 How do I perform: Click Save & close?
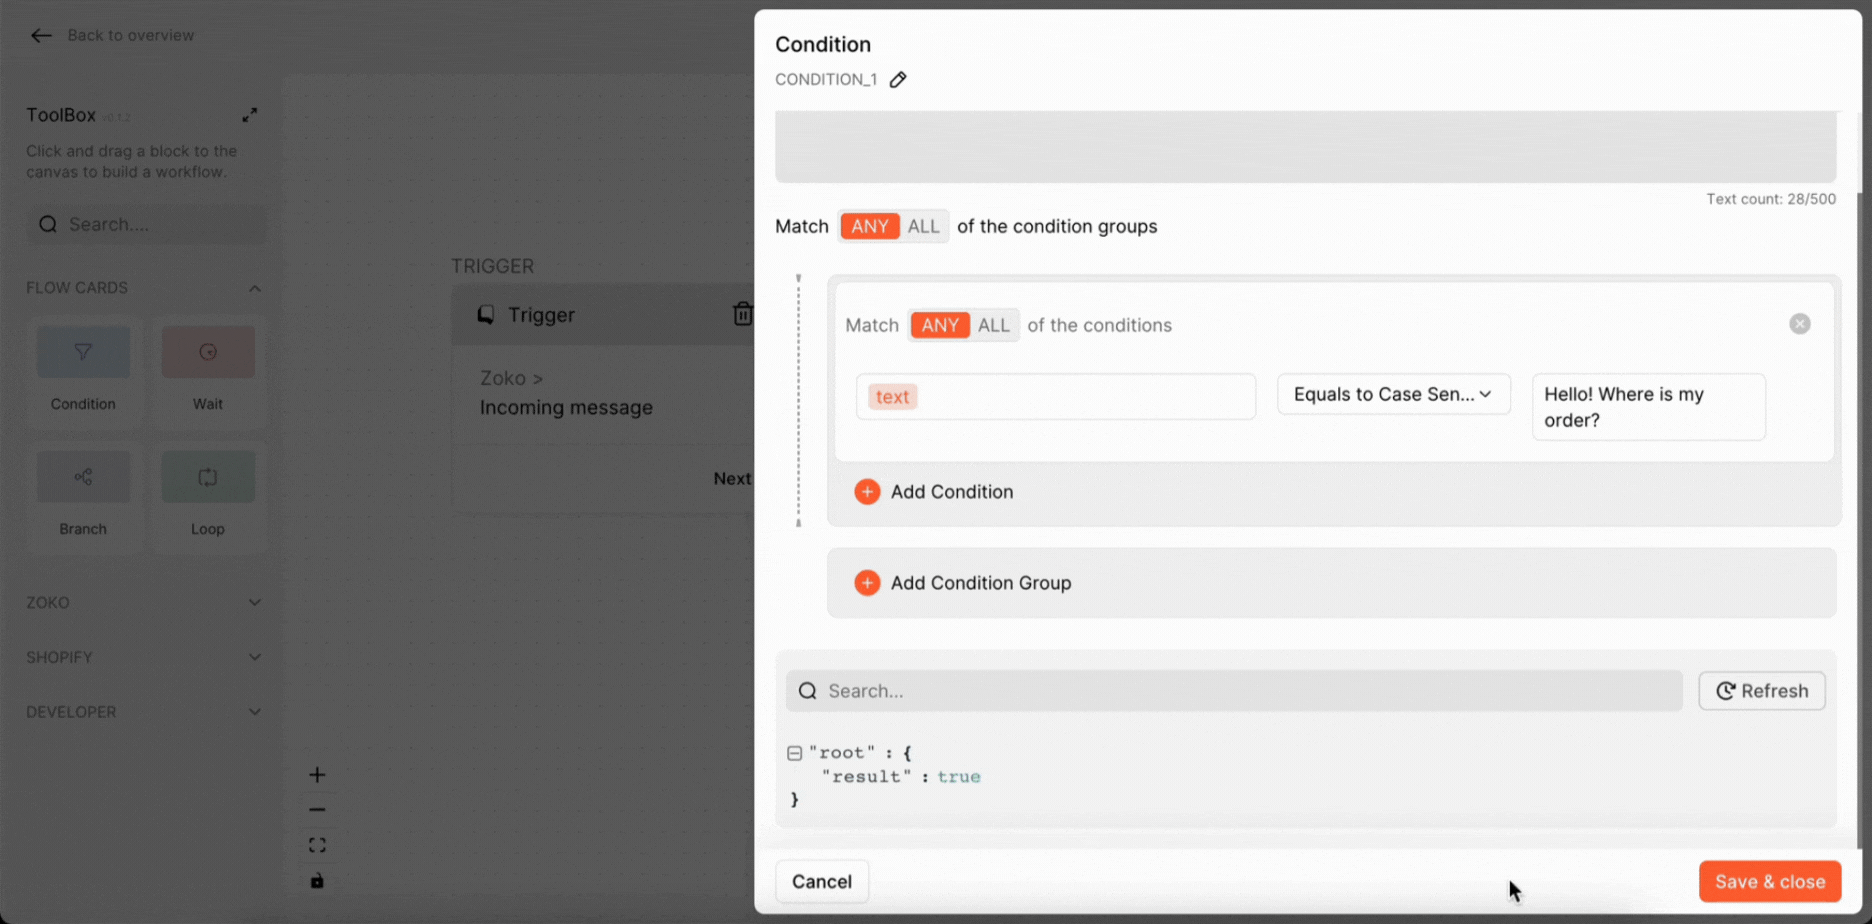1770,882
